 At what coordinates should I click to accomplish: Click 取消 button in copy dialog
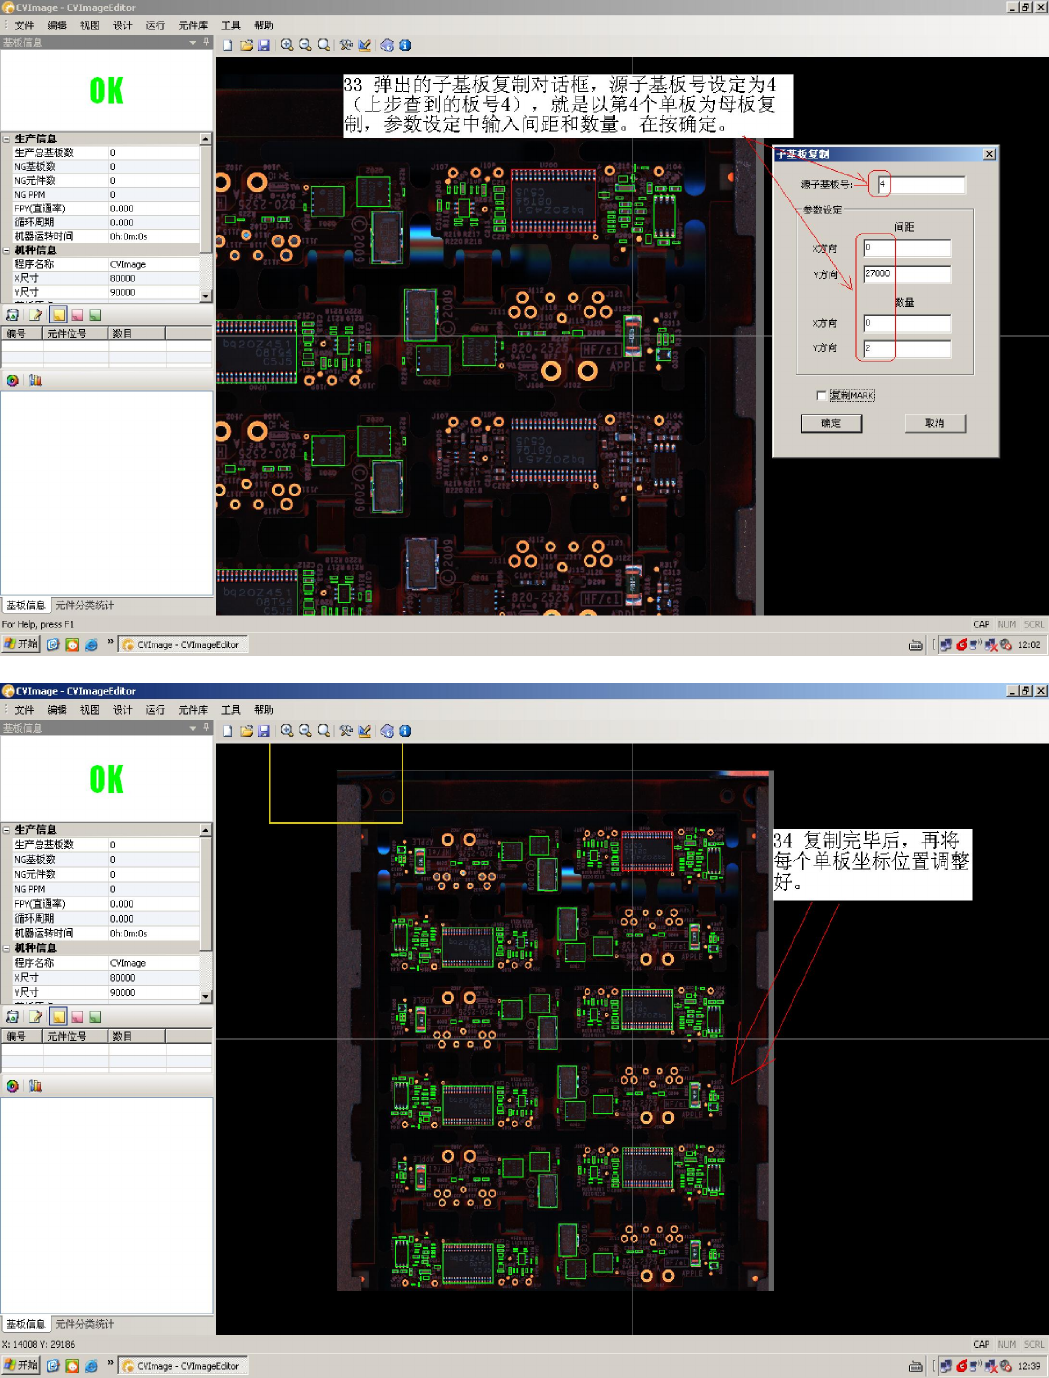[935, 423]
